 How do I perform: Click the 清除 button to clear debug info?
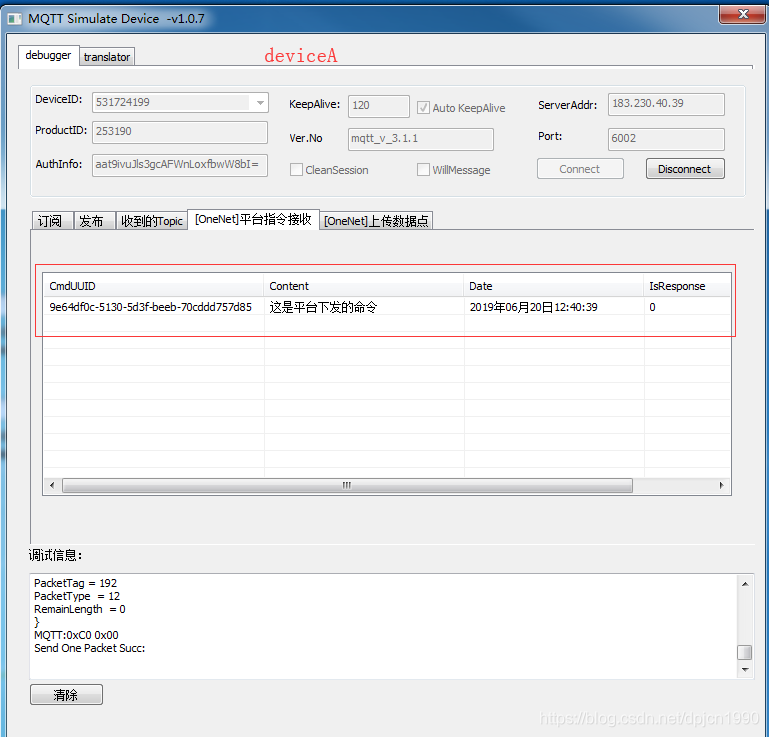click(66, 695)
